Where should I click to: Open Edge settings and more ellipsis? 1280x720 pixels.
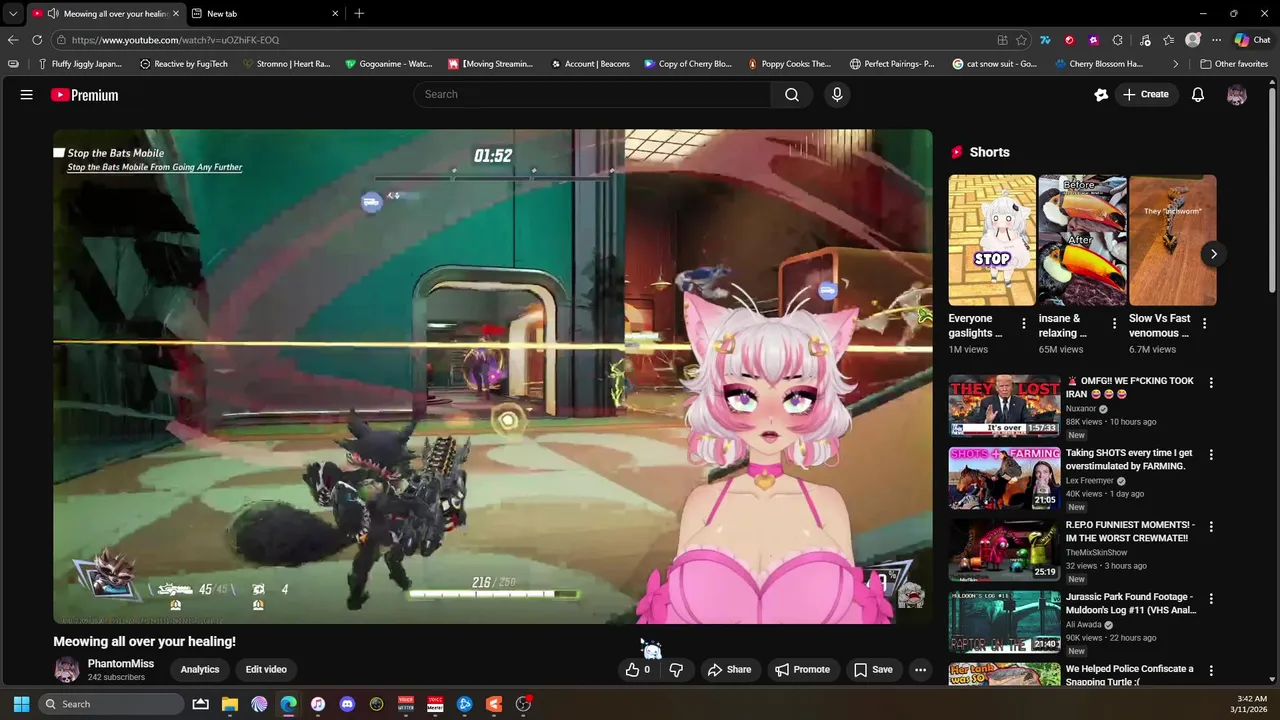pos(1216,40)
